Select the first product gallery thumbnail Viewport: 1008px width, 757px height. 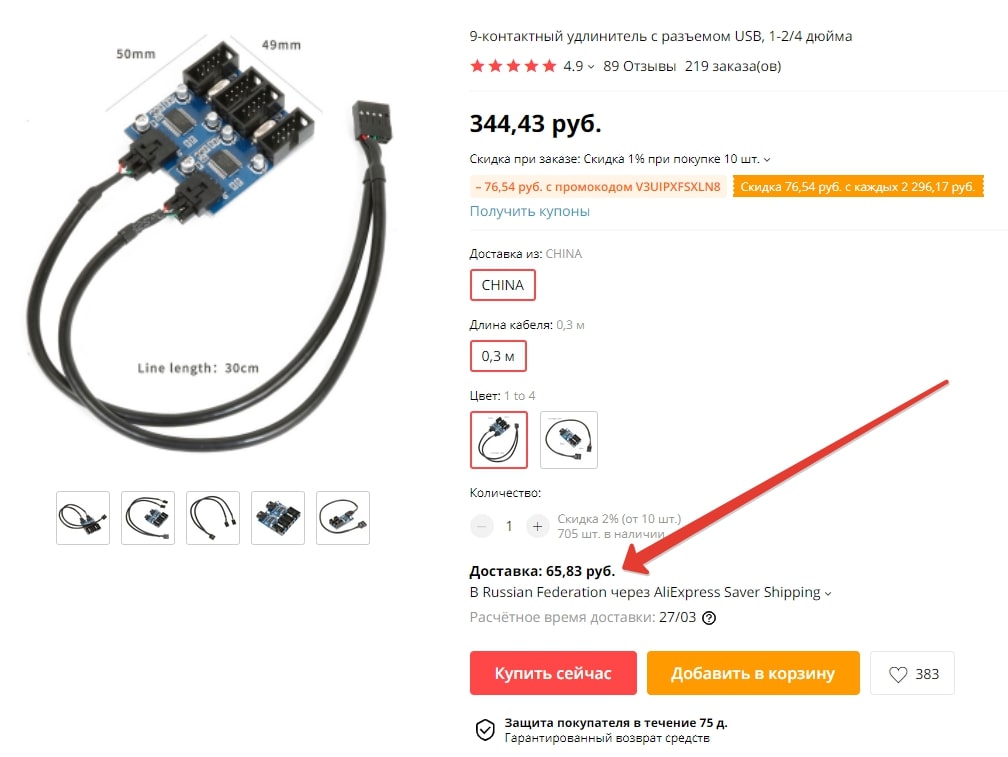tap(83, 518)
